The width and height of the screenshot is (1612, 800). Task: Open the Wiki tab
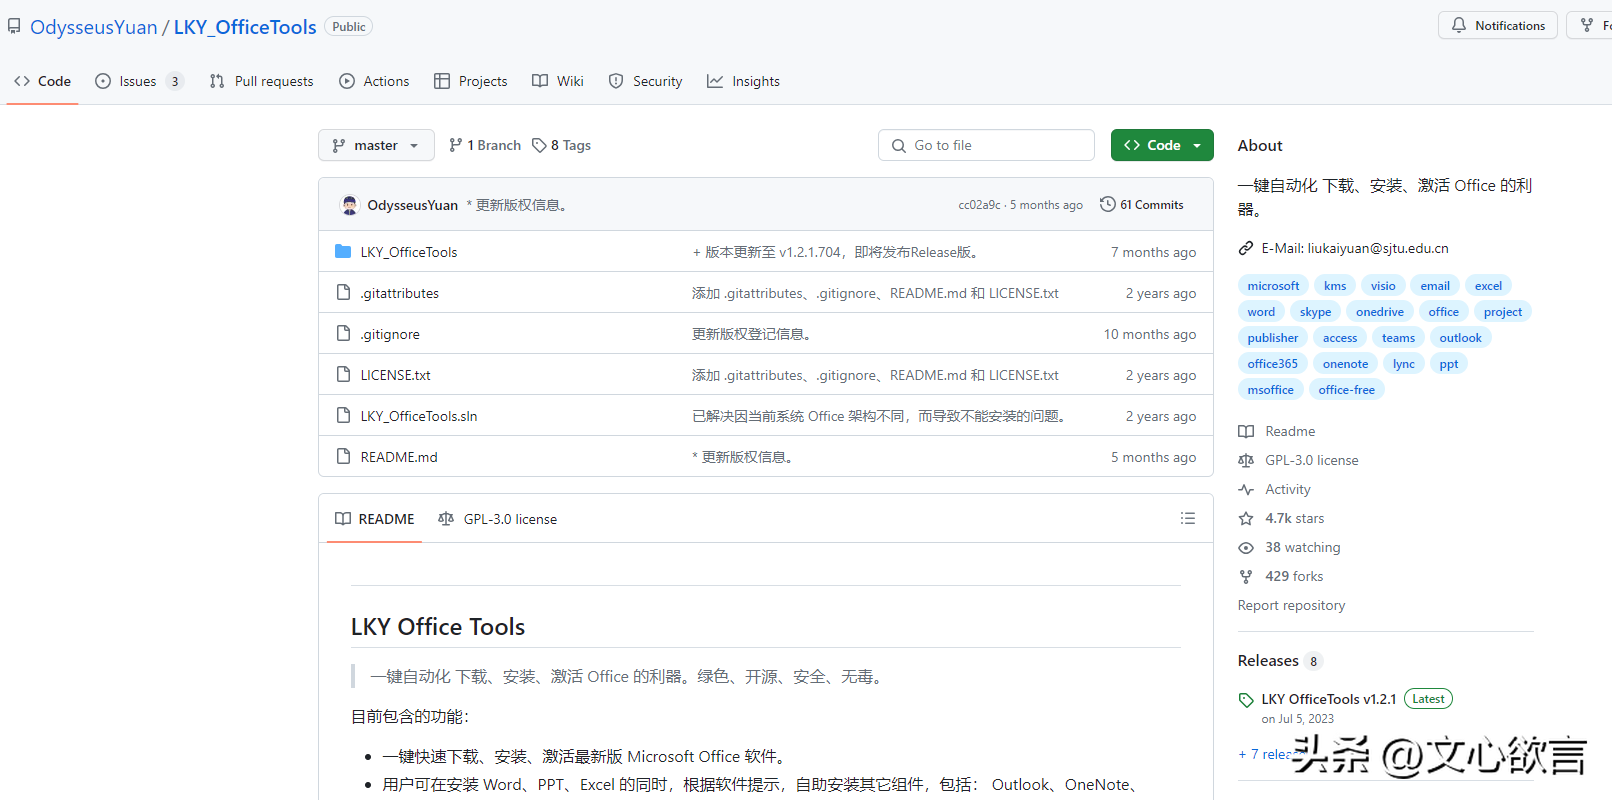click(x=558, y=81)
